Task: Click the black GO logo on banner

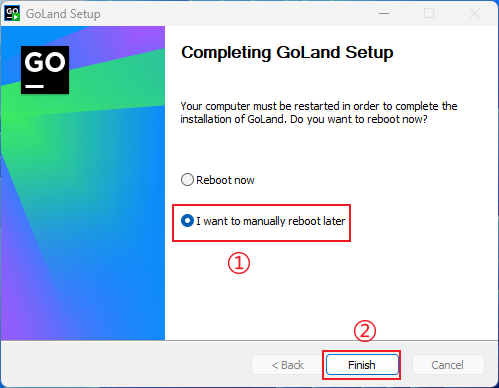Action: pyautogui.click(x=45, y=70)
